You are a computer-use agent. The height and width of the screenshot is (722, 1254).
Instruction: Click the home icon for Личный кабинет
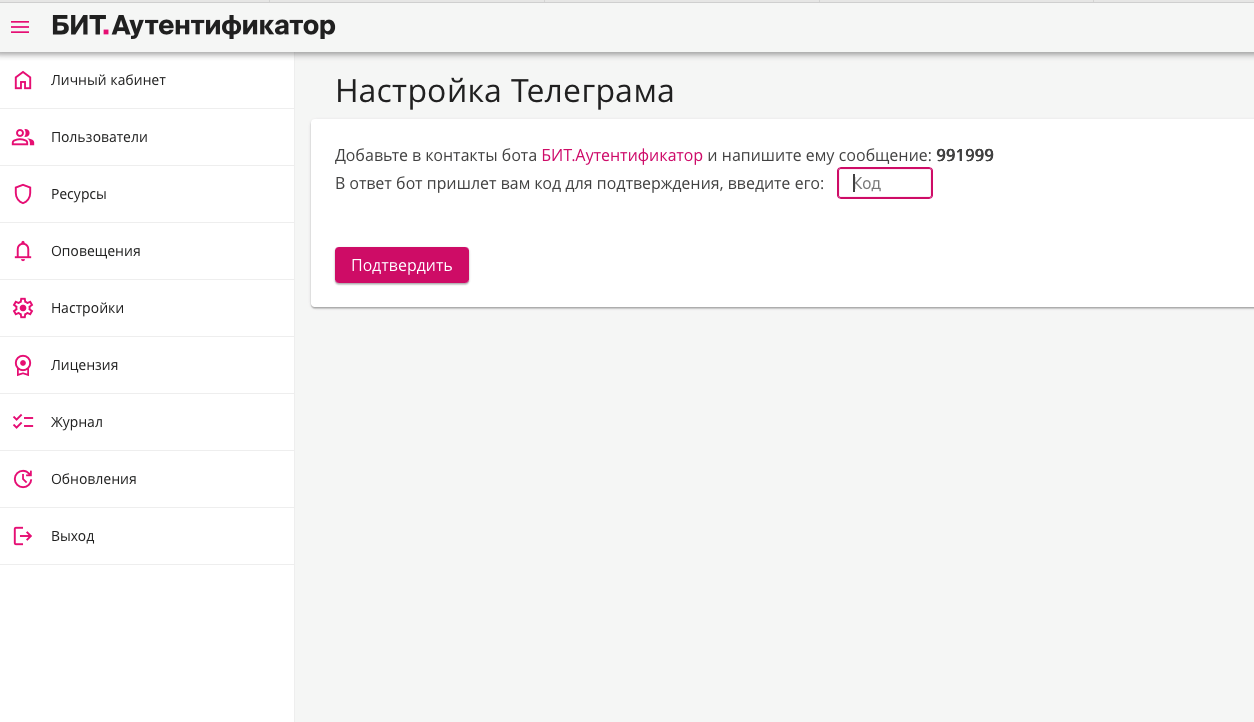point(23,80)
